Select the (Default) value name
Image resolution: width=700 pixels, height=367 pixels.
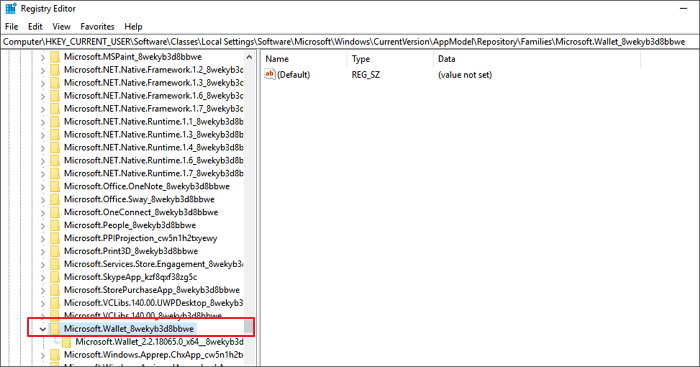[x=293, y=75]
